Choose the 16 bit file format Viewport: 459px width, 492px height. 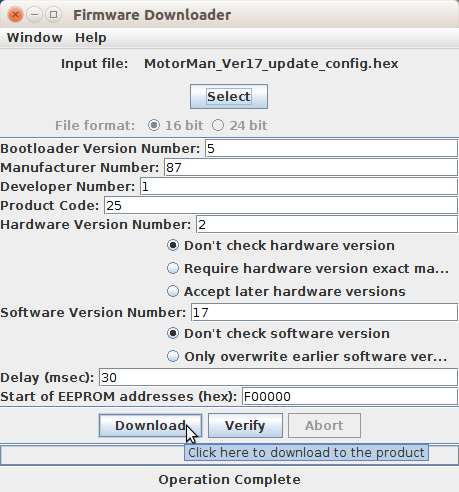point(175,126)
